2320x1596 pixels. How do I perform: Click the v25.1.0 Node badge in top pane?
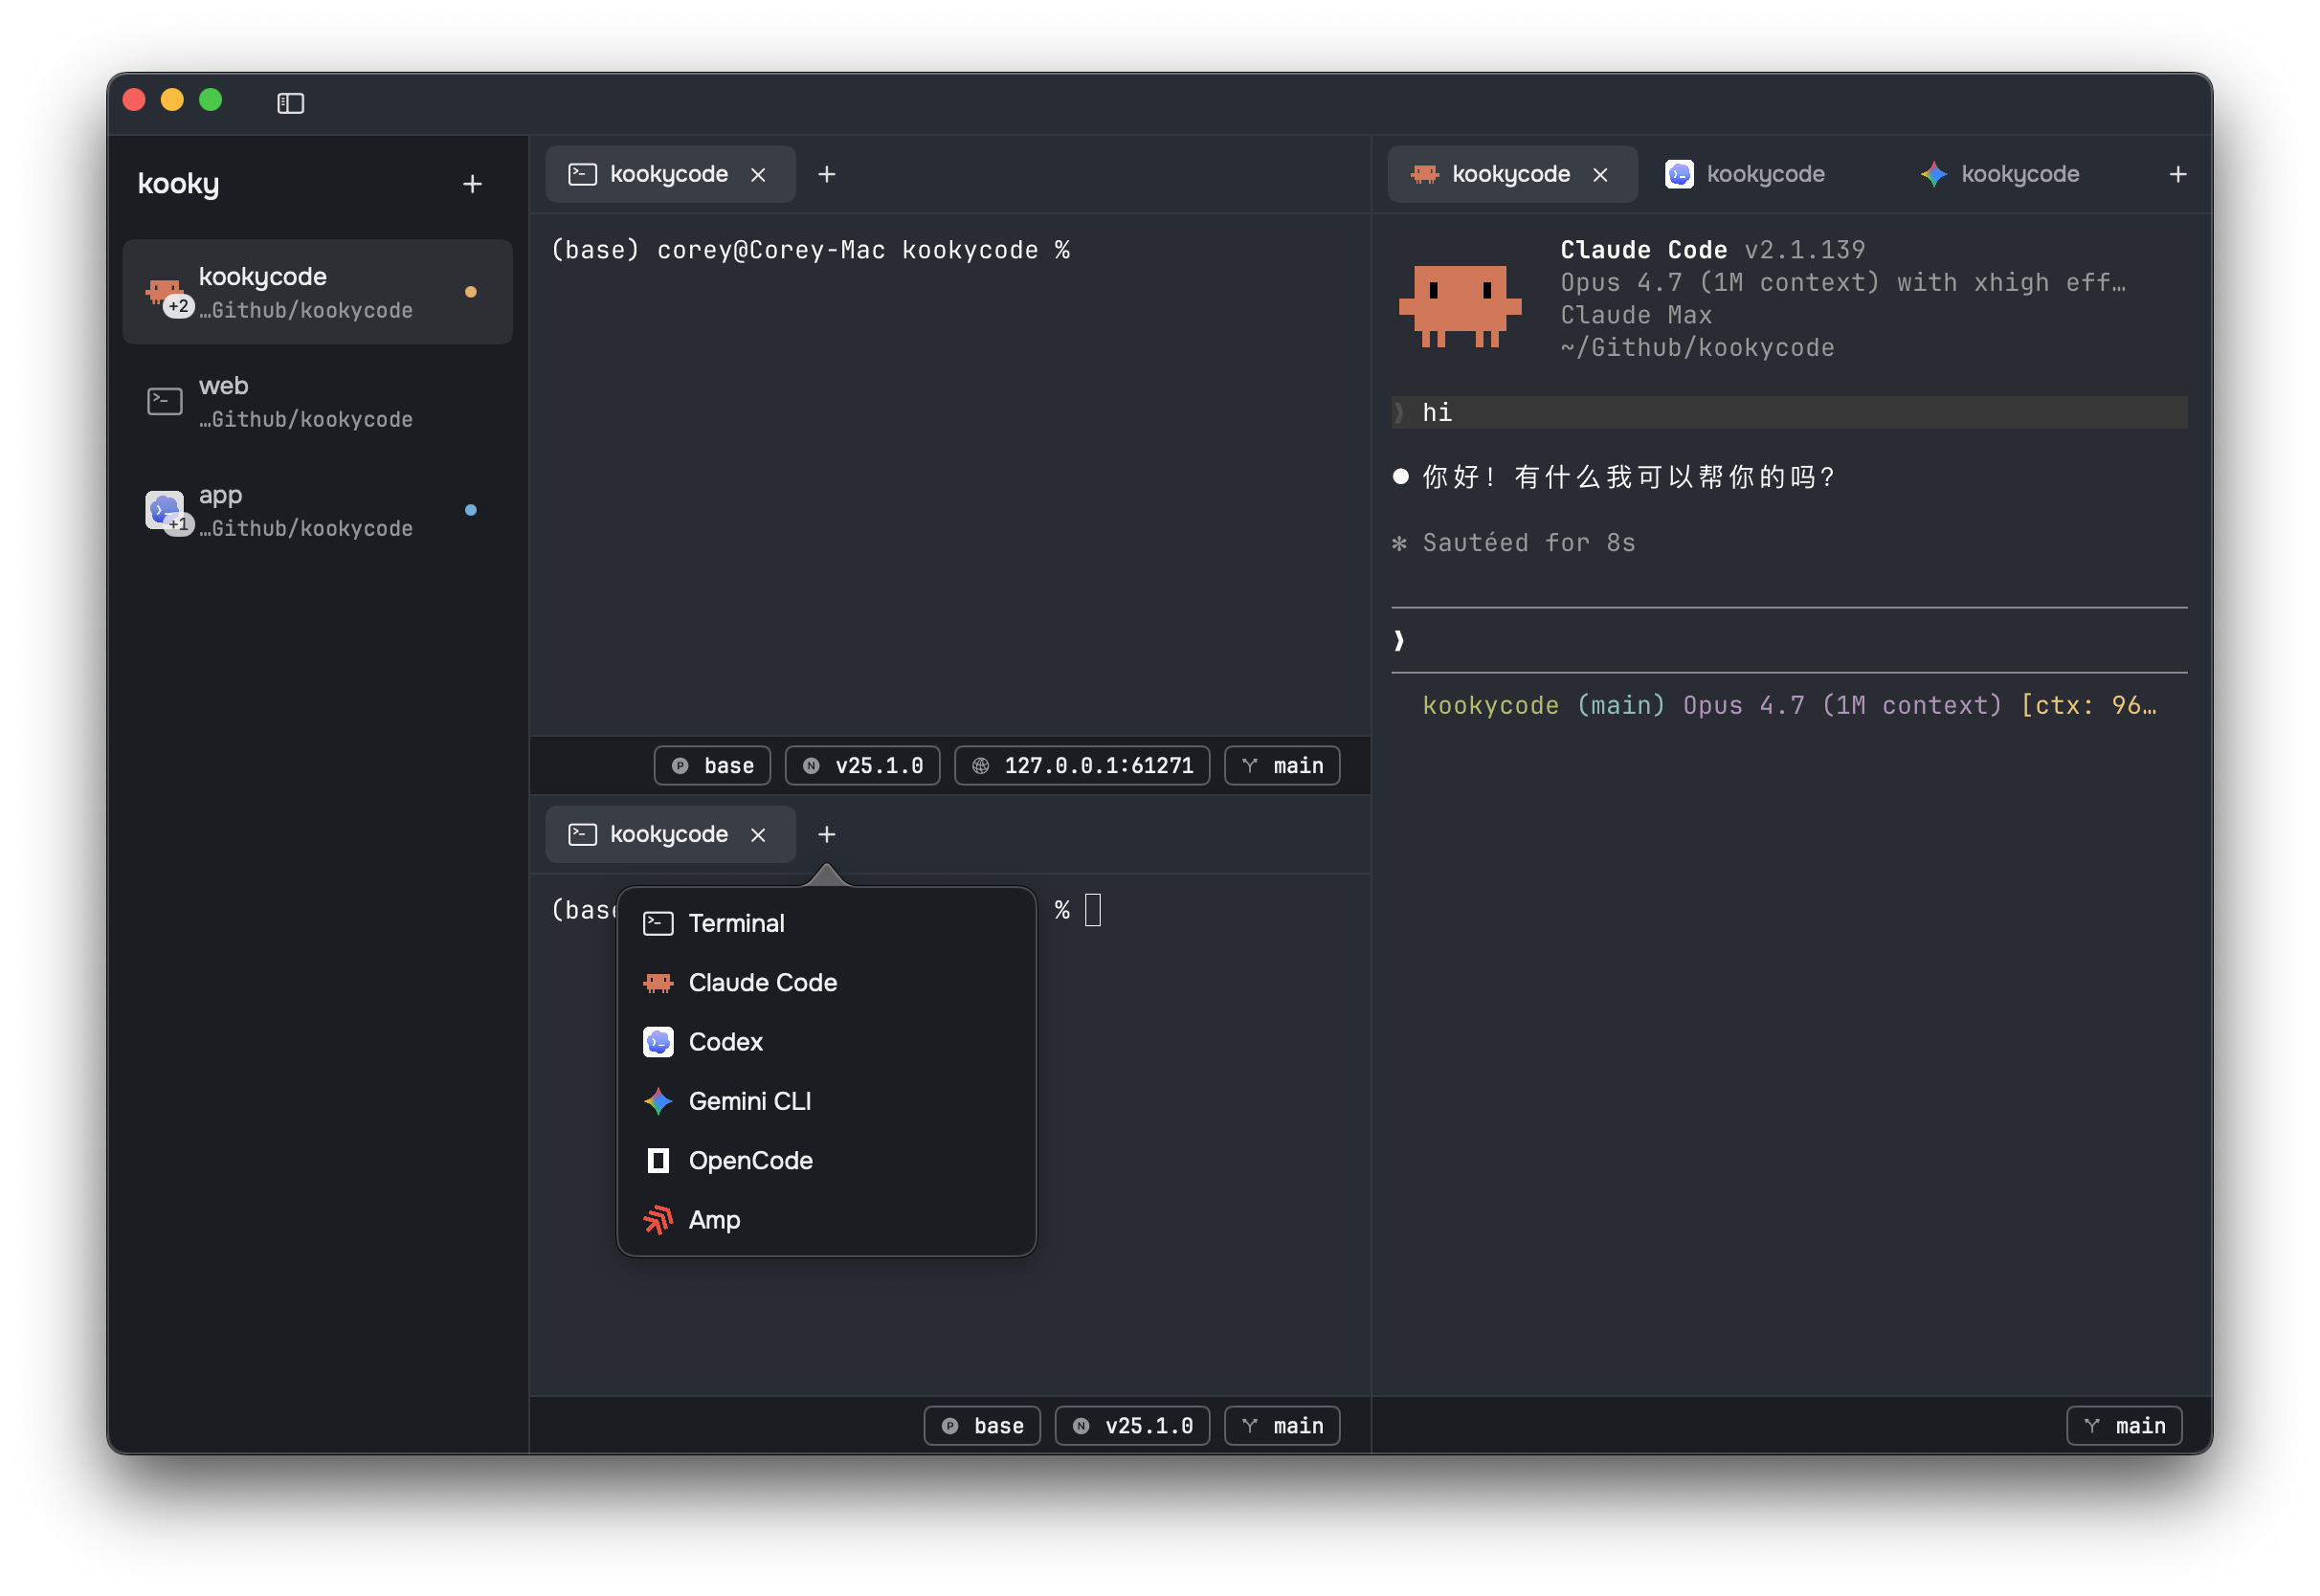pos(863,766)
